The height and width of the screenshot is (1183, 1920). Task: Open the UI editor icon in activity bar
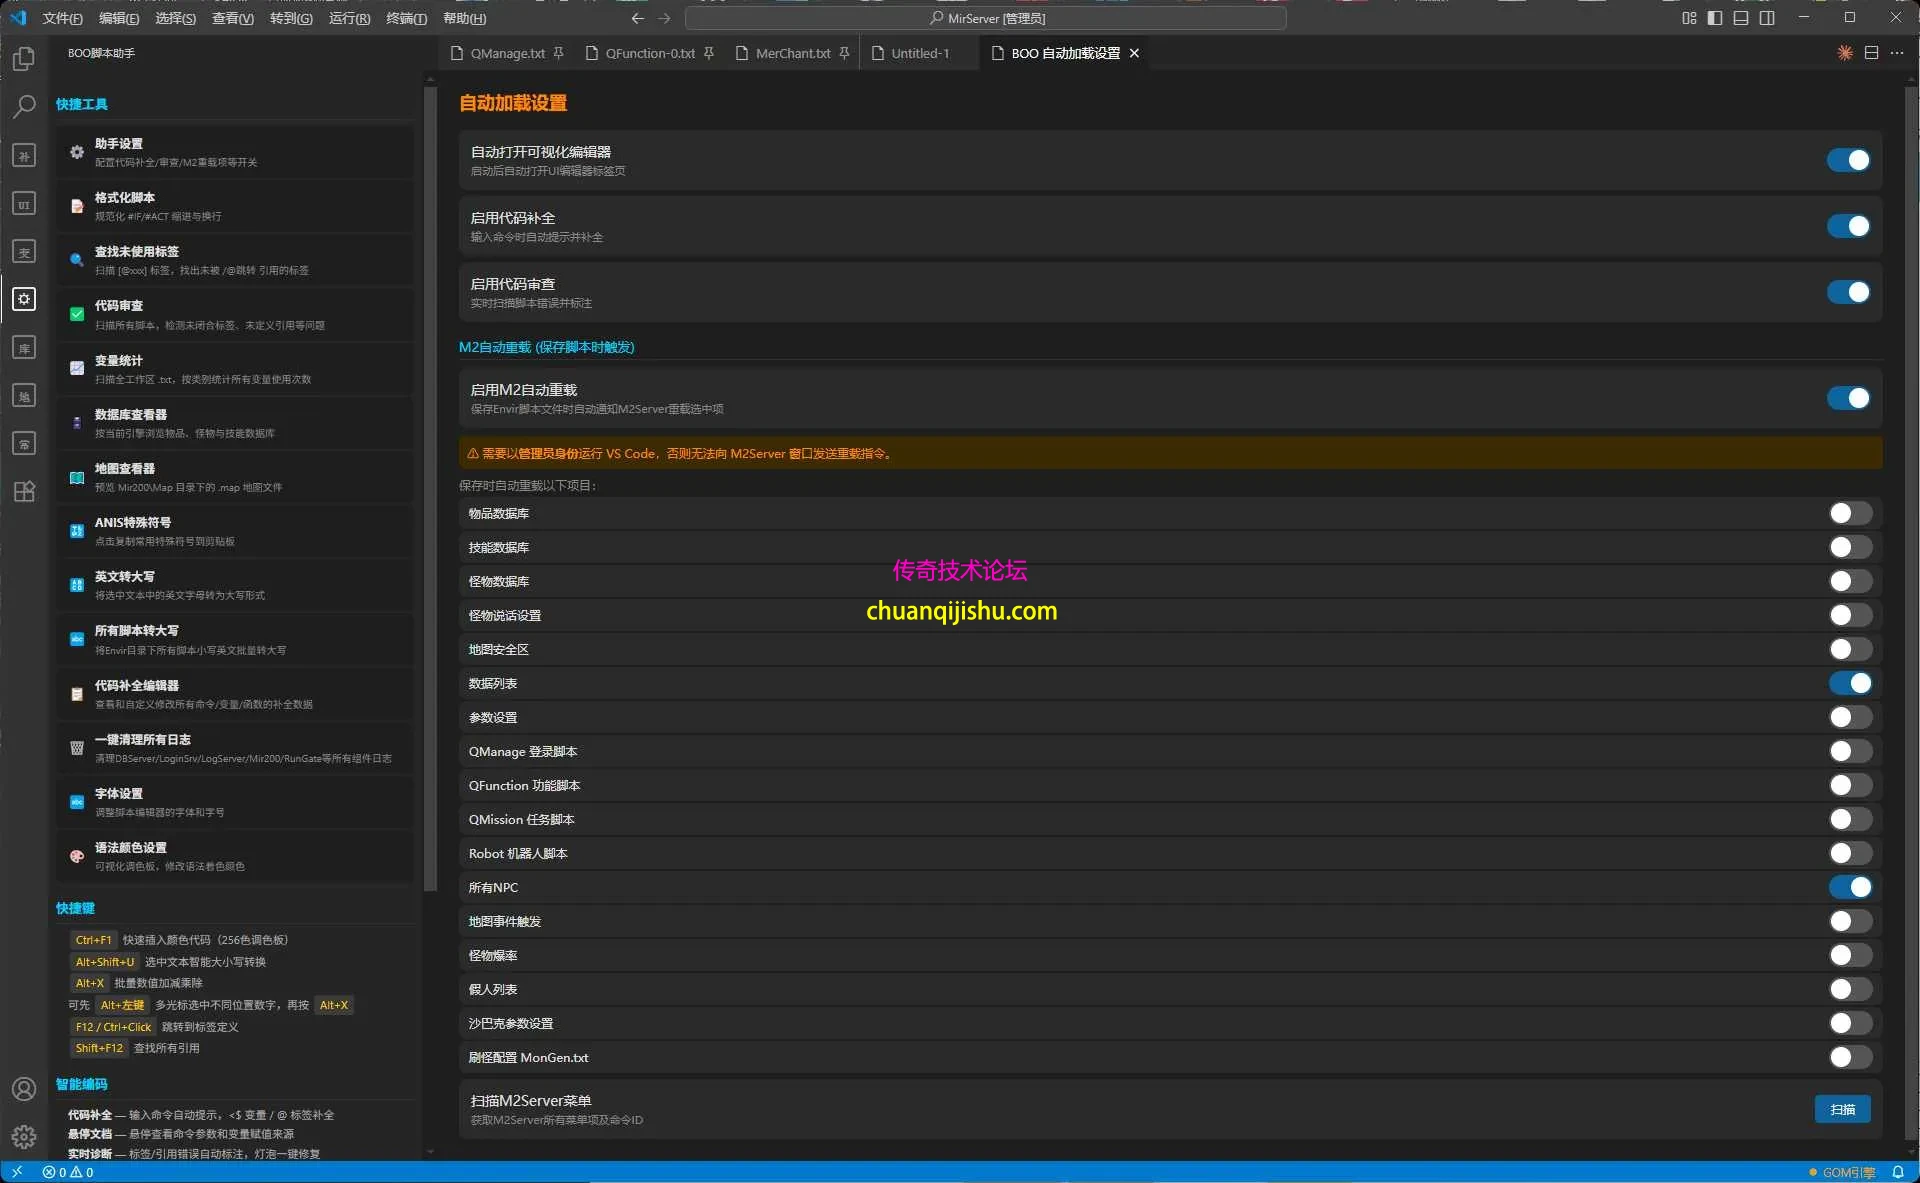point(24,203)
